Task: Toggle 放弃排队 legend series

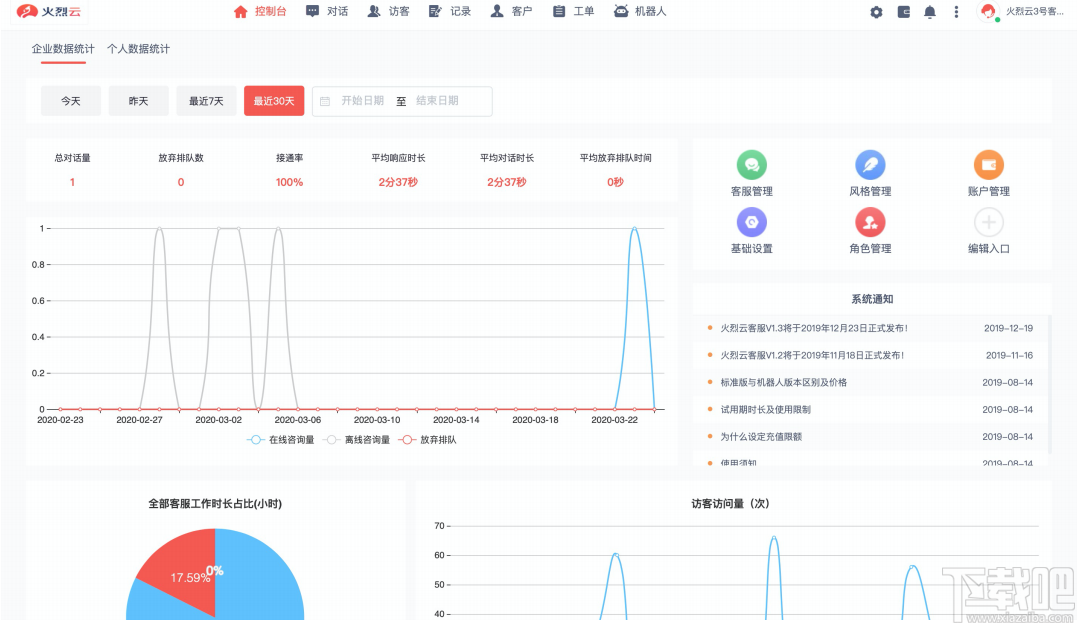Action: 427,440
